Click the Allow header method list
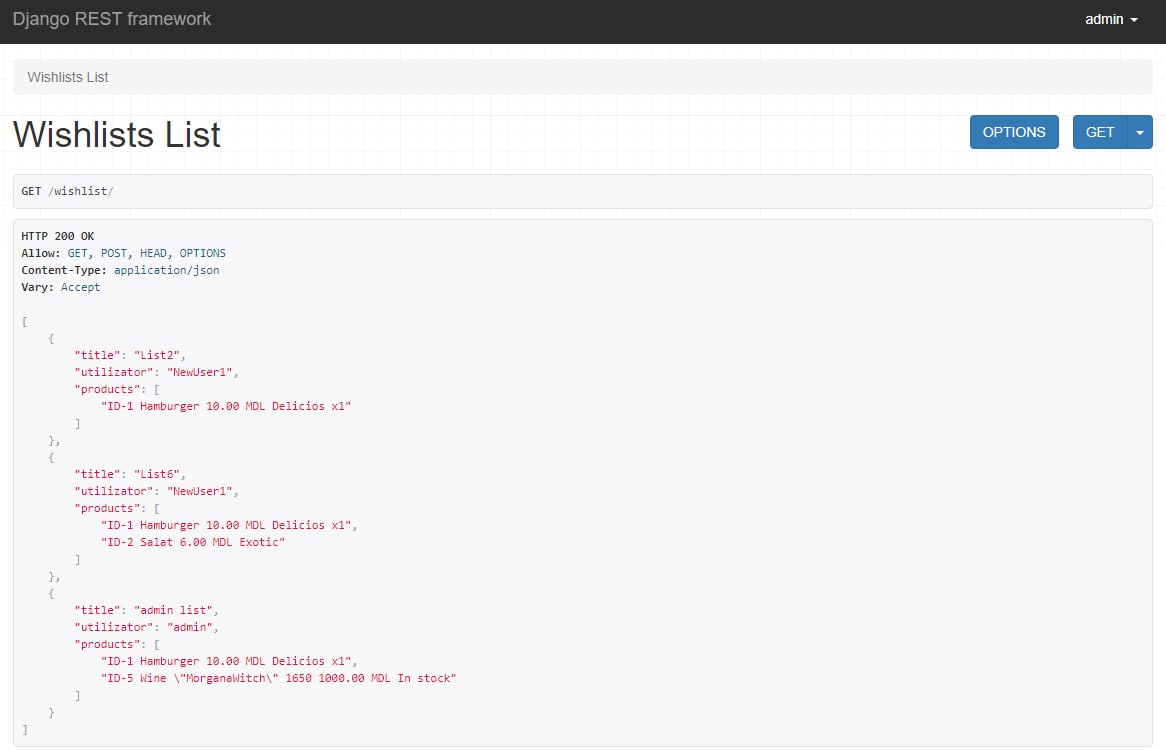This screenshot has height=750, width=1166. [146, 253]
